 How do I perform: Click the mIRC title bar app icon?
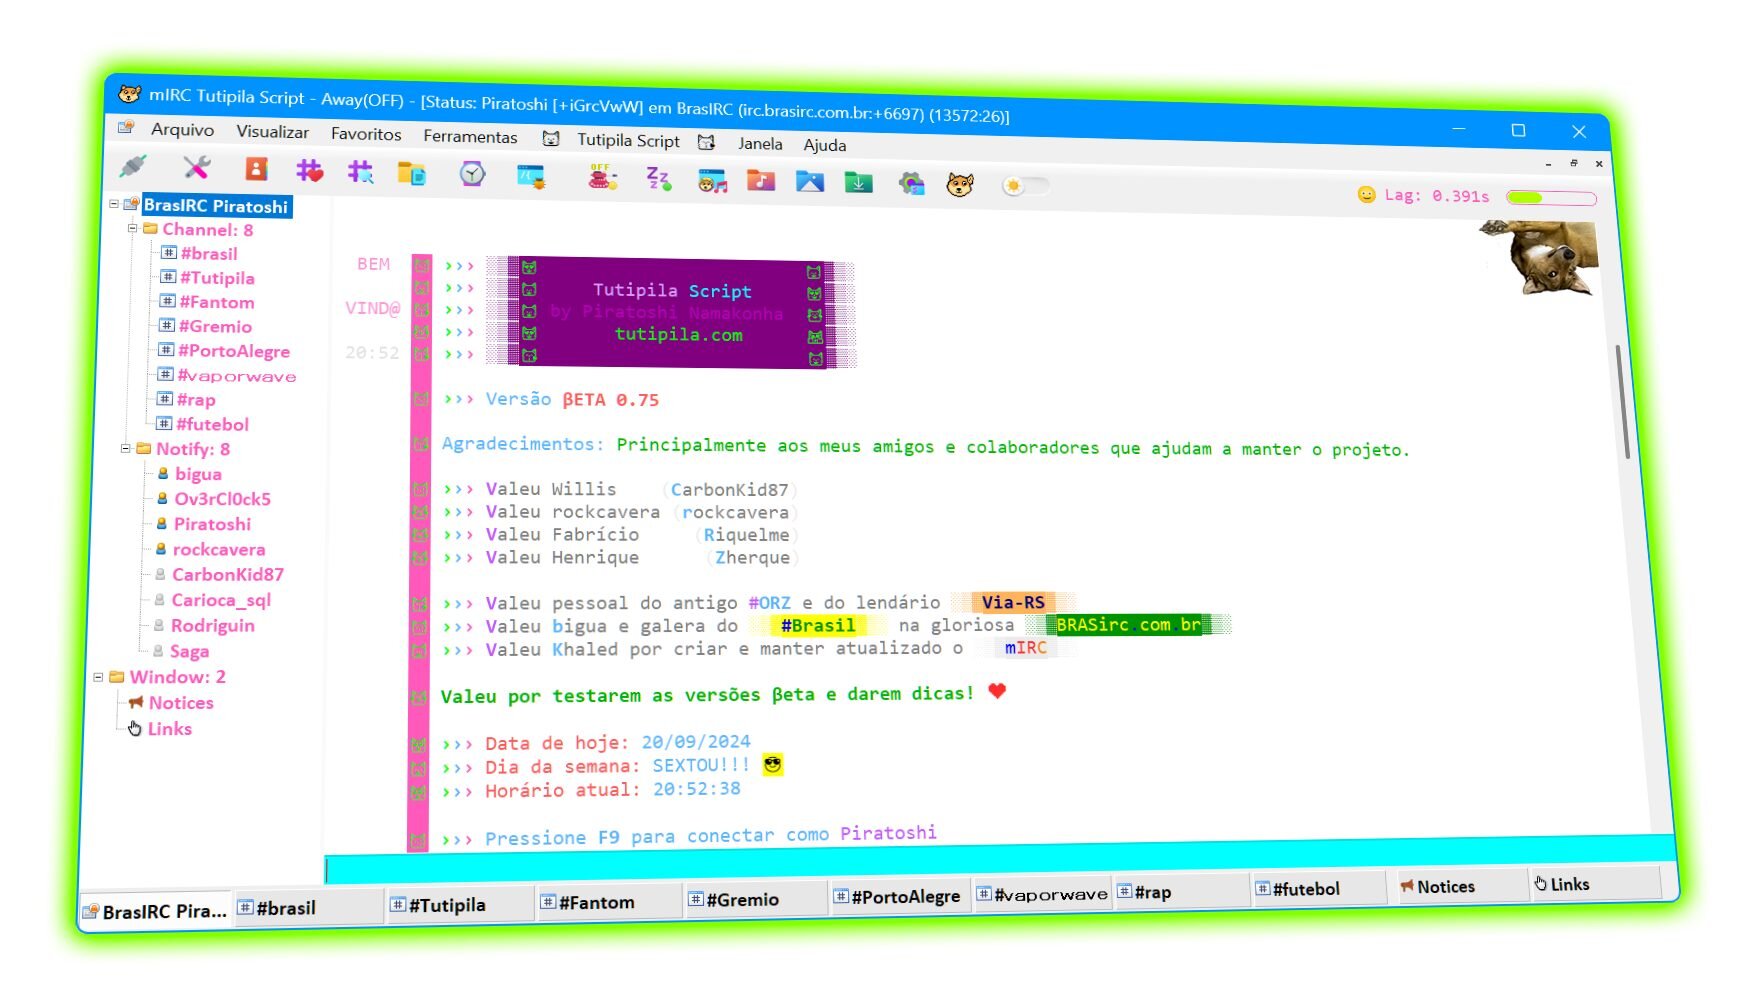pyautogui.click(x=130, y=94)
